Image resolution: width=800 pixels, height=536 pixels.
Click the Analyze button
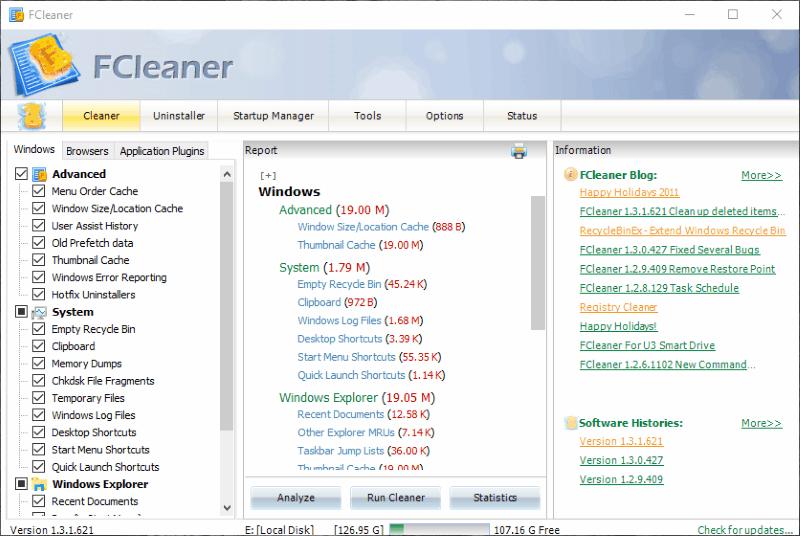coord(296,498)
